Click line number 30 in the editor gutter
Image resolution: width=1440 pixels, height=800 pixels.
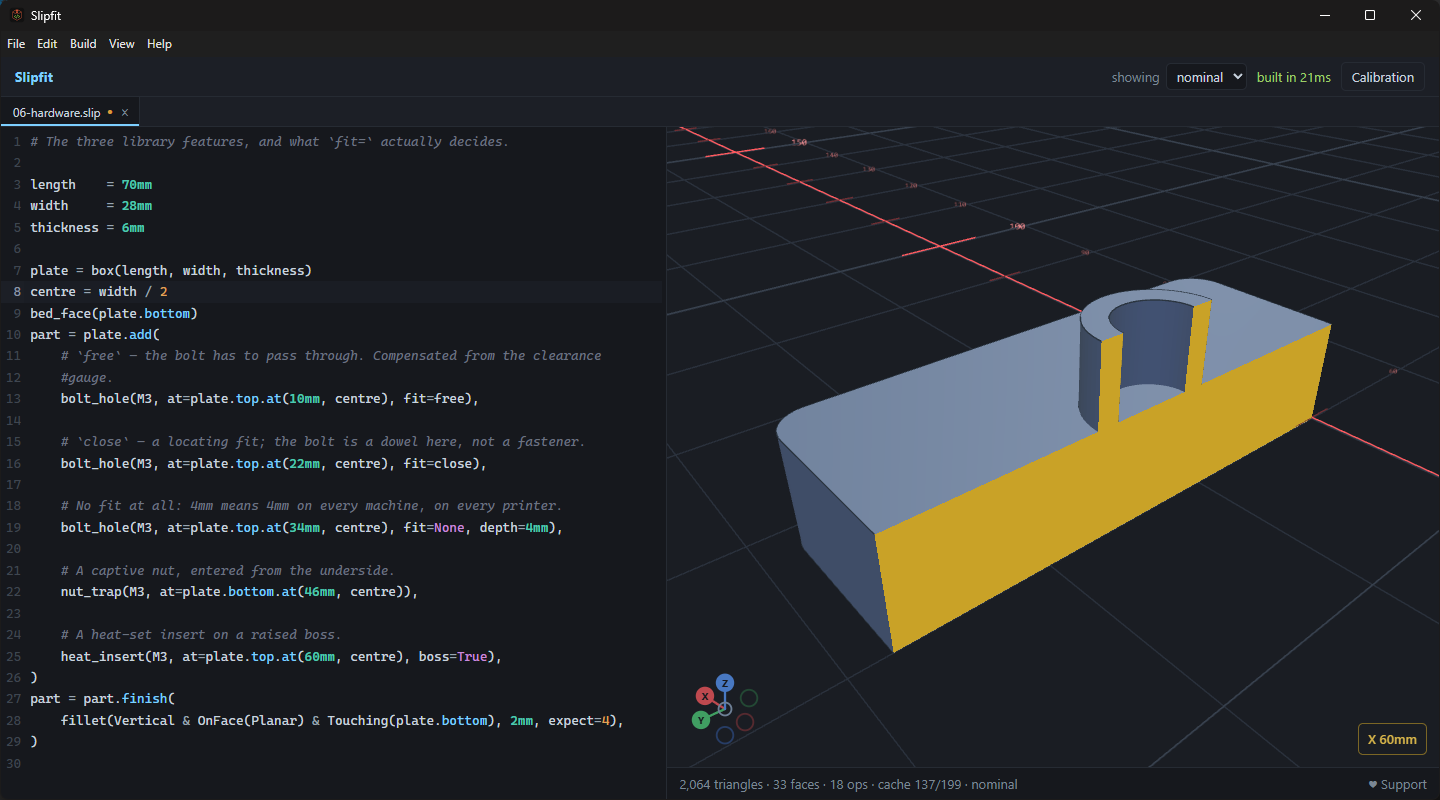[13, 764]
